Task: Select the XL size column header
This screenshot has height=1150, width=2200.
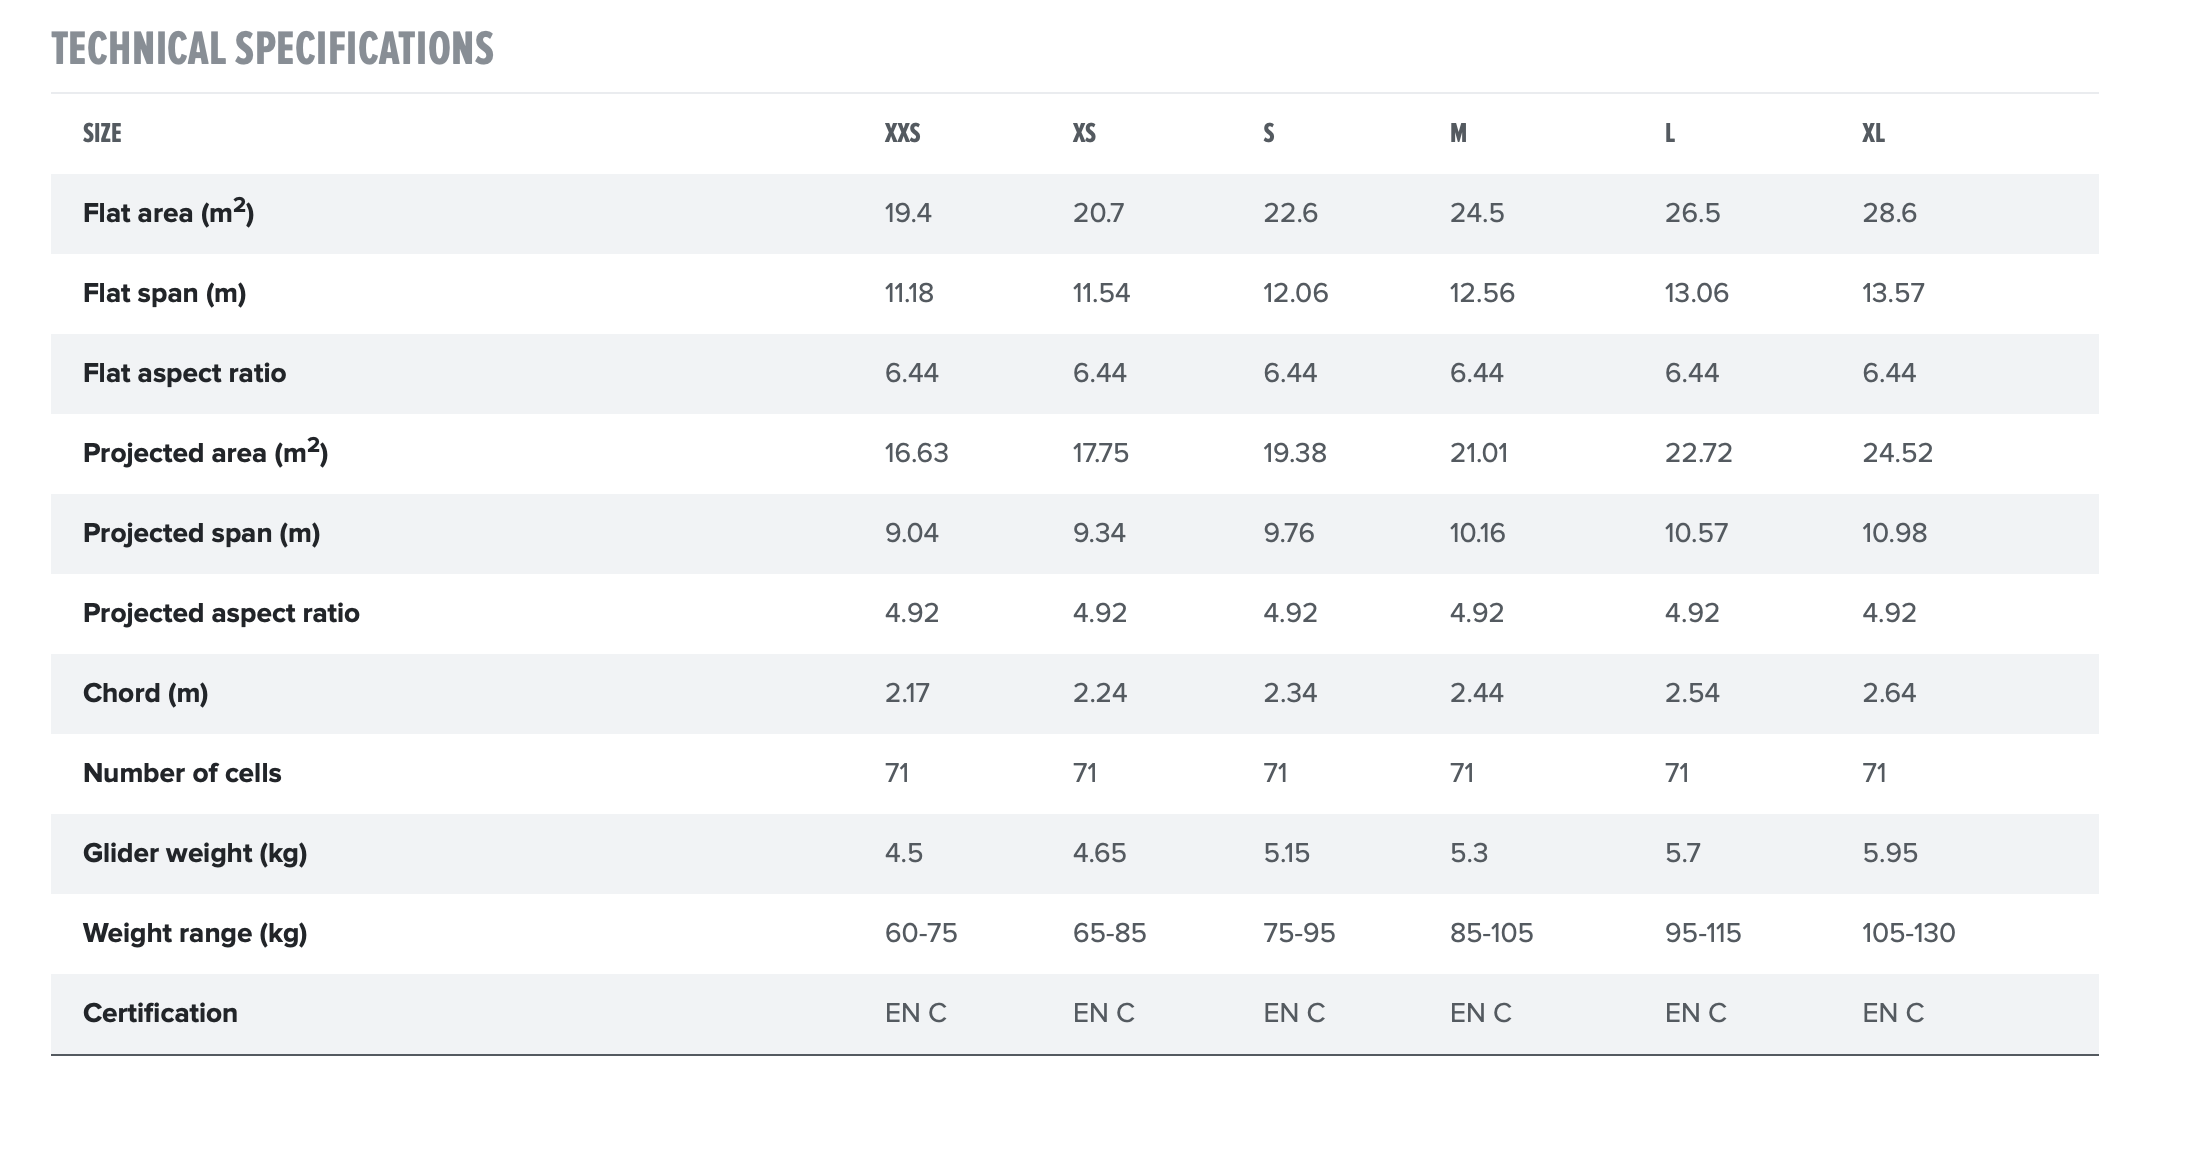Action: click(x=1873, y=133)
